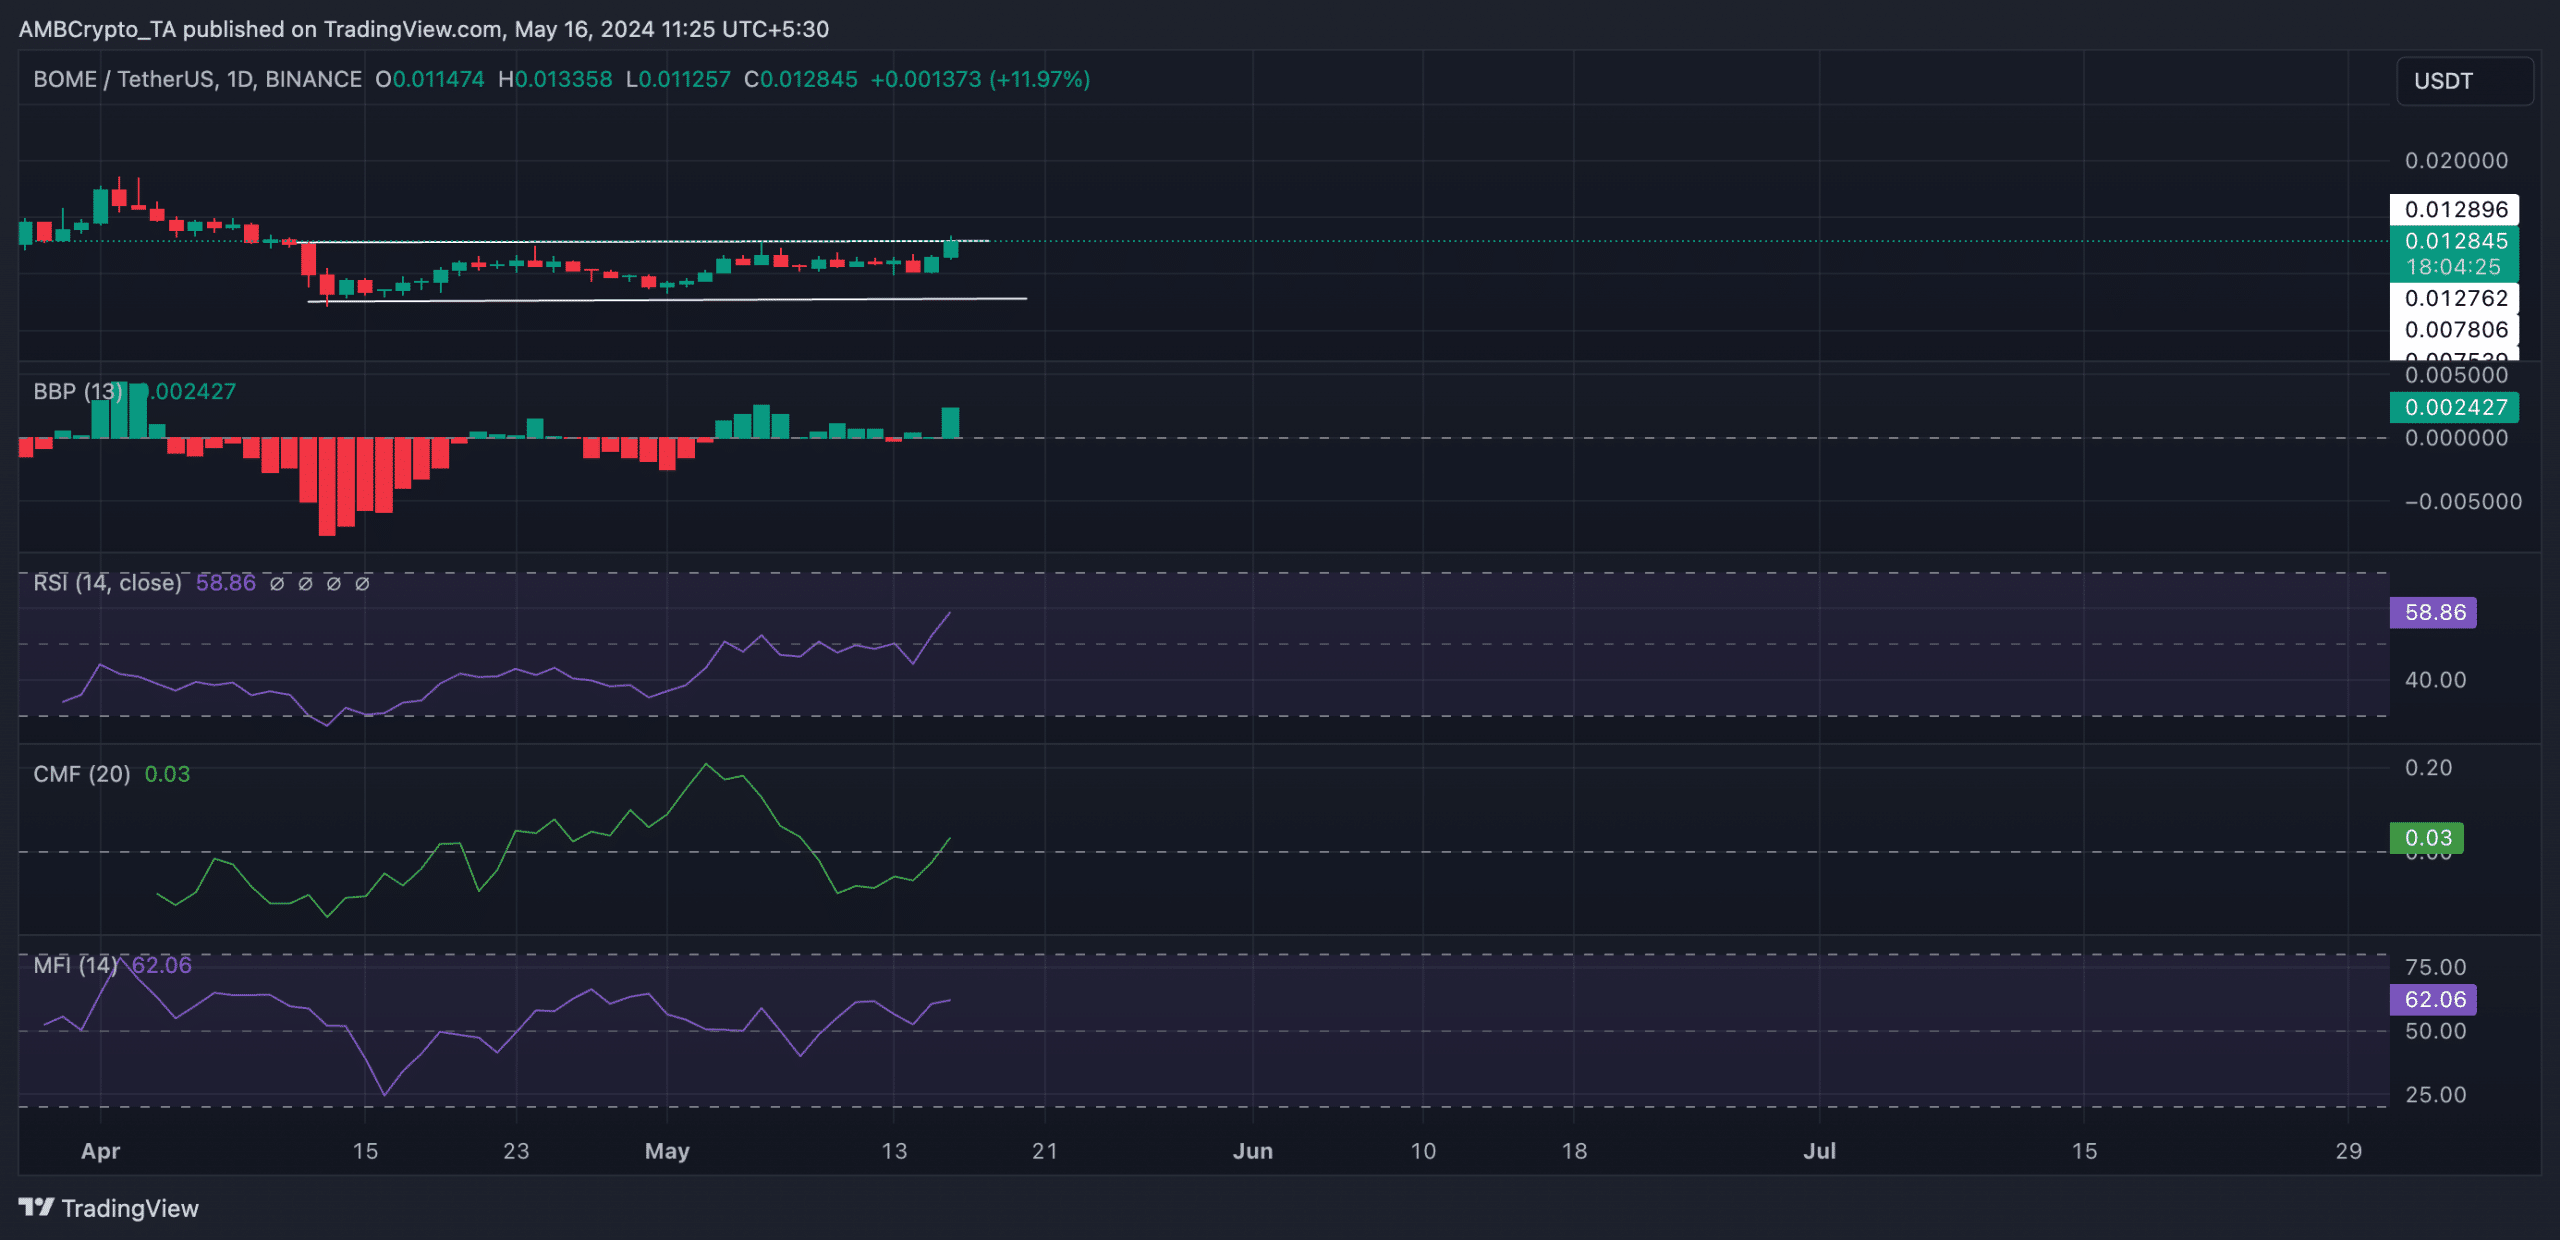Click the BOME / TetherUS symbol title
This screenshot has height=1240, width=2560.
[197, 79]
